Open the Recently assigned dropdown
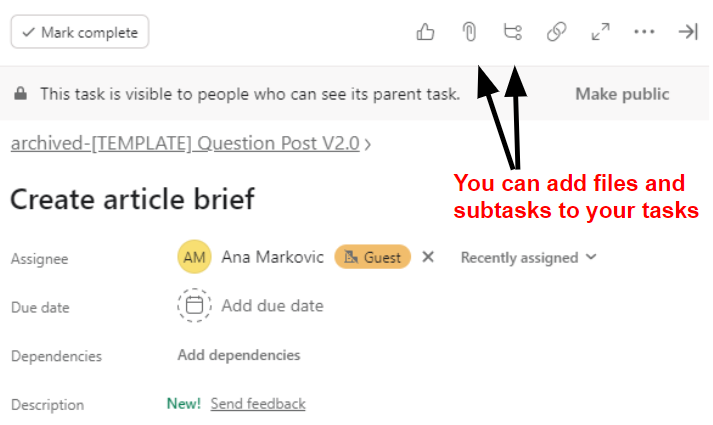The height and width of the screenshot is (425, 713). (x=528, y=257)
